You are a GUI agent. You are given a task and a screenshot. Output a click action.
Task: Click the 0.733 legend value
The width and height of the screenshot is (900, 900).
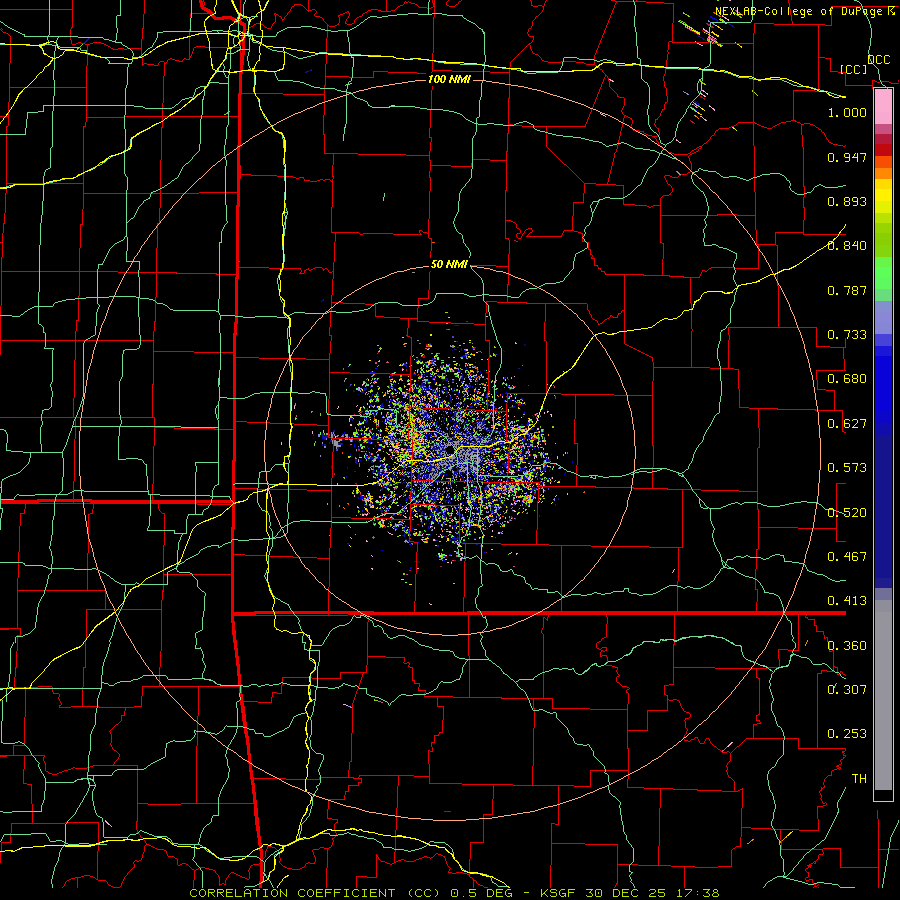point(847,335)
